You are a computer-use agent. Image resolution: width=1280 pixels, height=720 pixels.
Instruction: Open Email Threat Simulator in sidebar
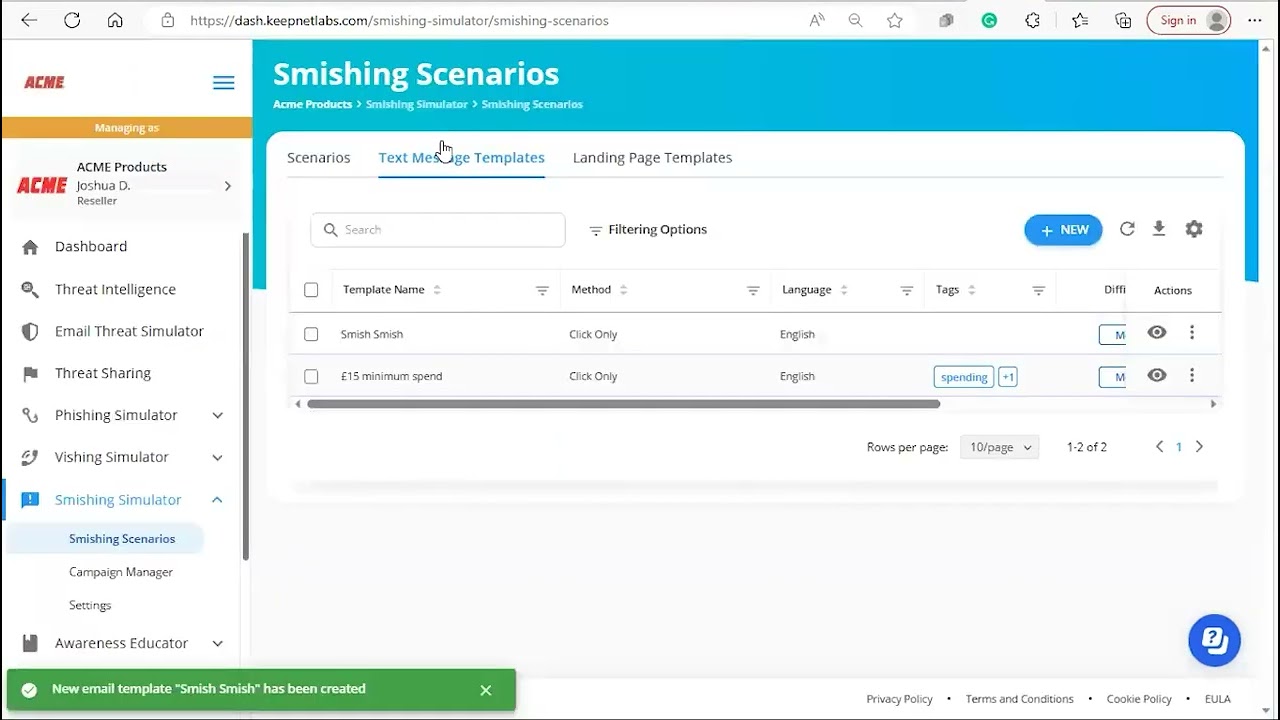pyautogui.click(x=129, y=331)
